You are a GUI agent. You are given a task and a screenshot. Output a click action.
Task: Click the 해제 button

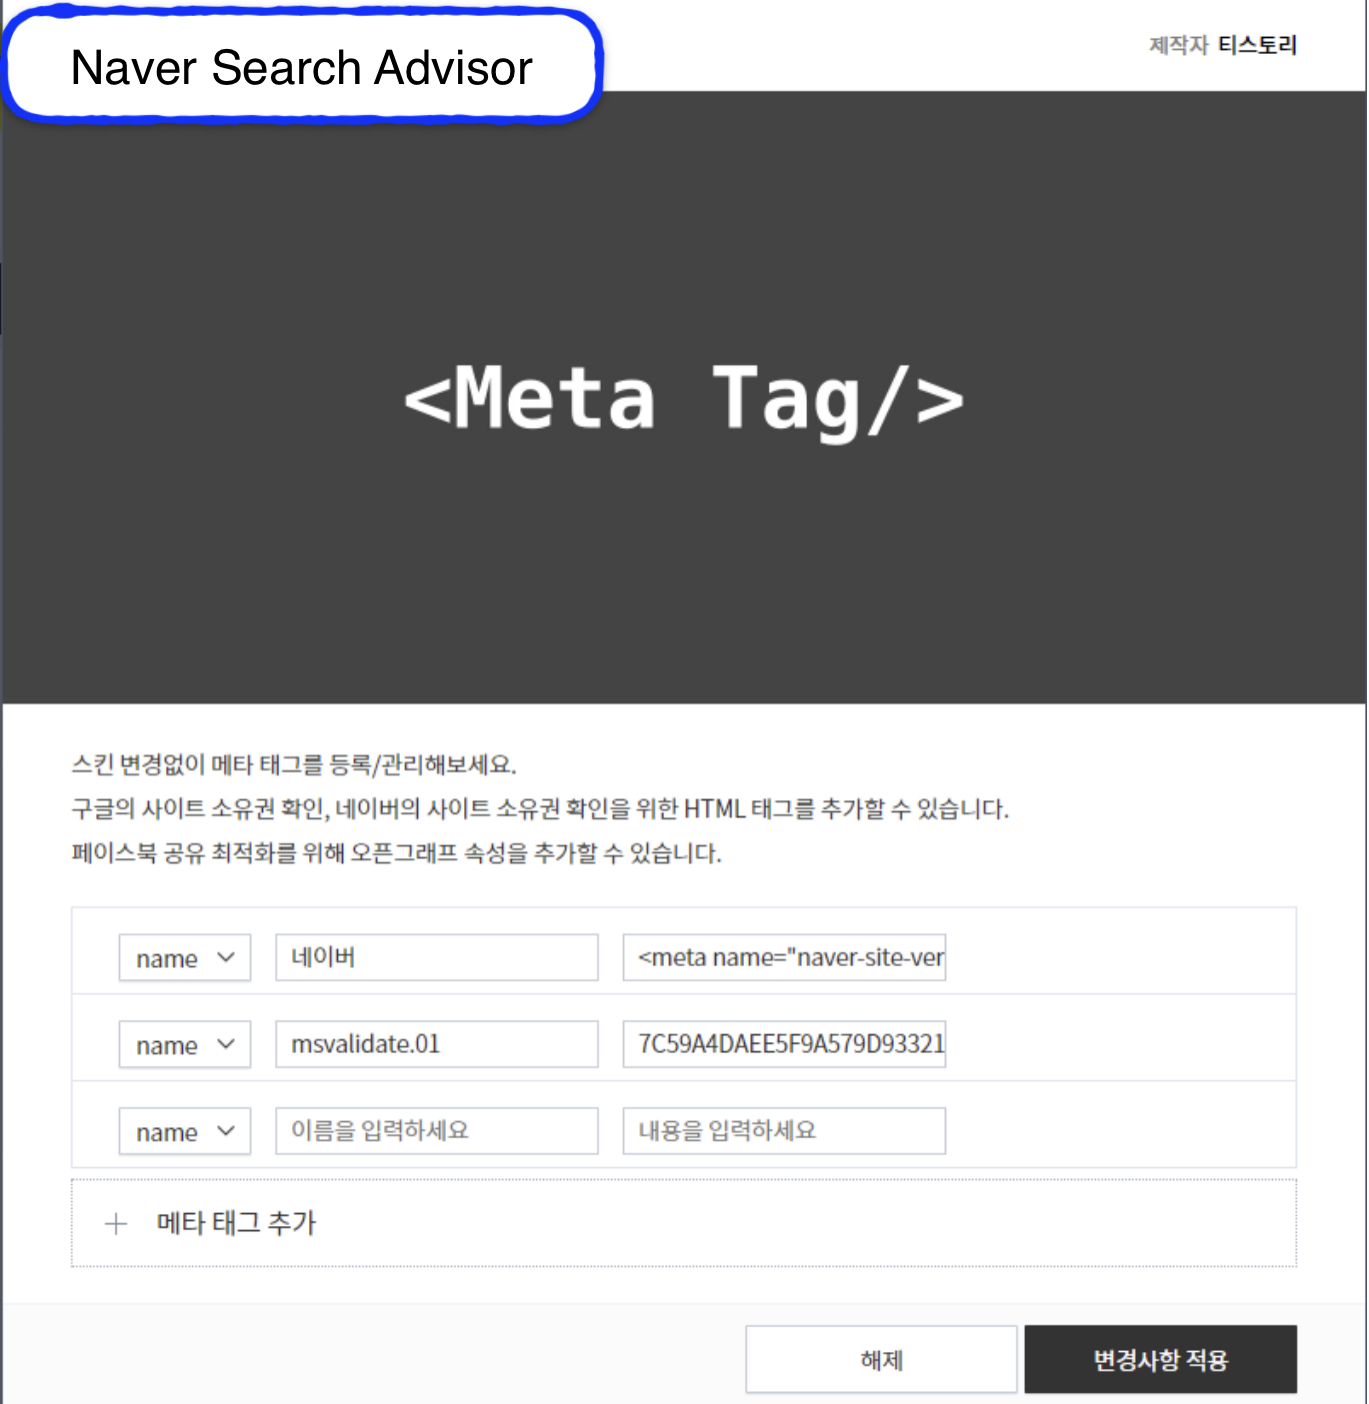pos(881,1360)
